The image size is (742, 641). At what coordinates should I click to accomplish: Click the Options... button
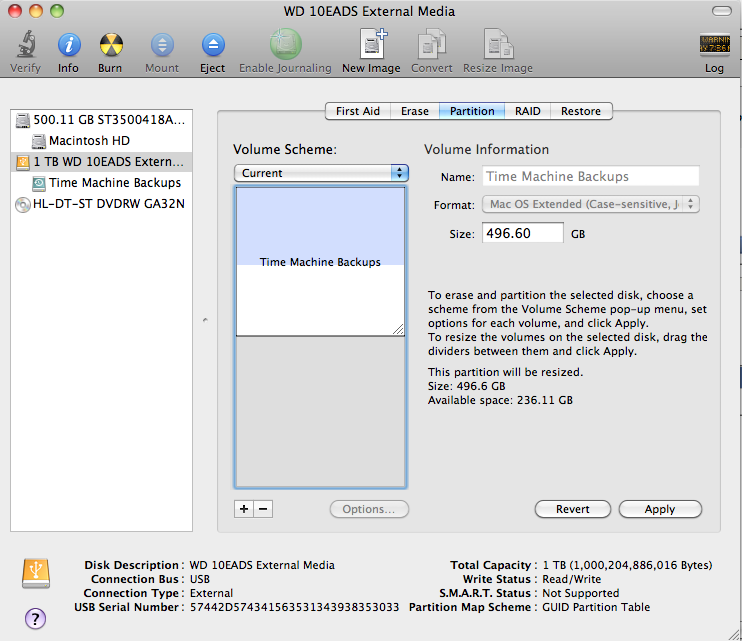click(369, 509)
